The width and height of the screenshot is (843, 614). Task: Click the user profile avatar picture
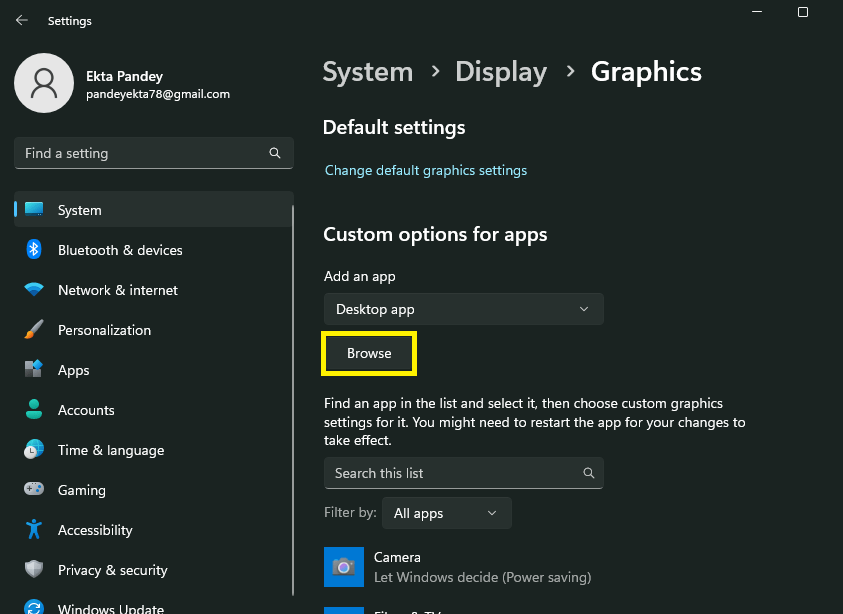tap(43, 83)
